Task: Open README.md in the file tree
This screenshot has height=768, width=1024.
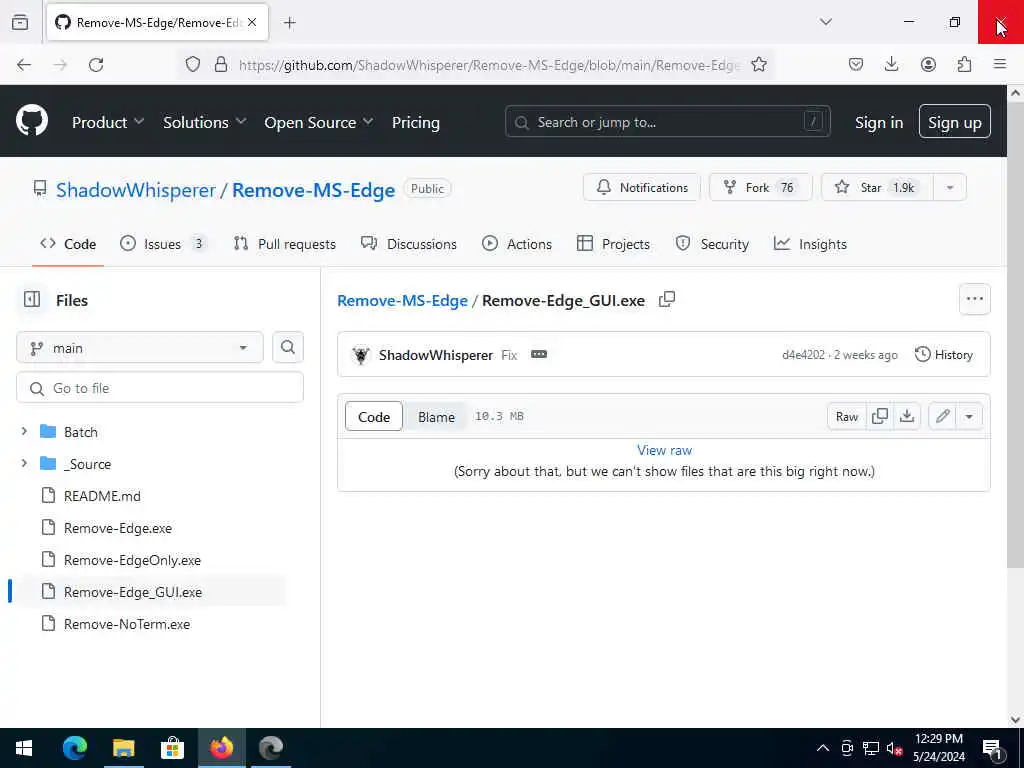Action: (x=102, y=496)
